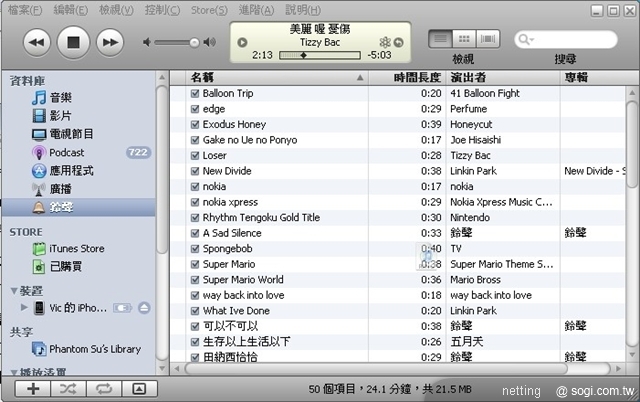Image resolution: width=640 pixels, height=402 pixels.
Task: Open the 說明(H) menu
Action: (x=303, y=10)
